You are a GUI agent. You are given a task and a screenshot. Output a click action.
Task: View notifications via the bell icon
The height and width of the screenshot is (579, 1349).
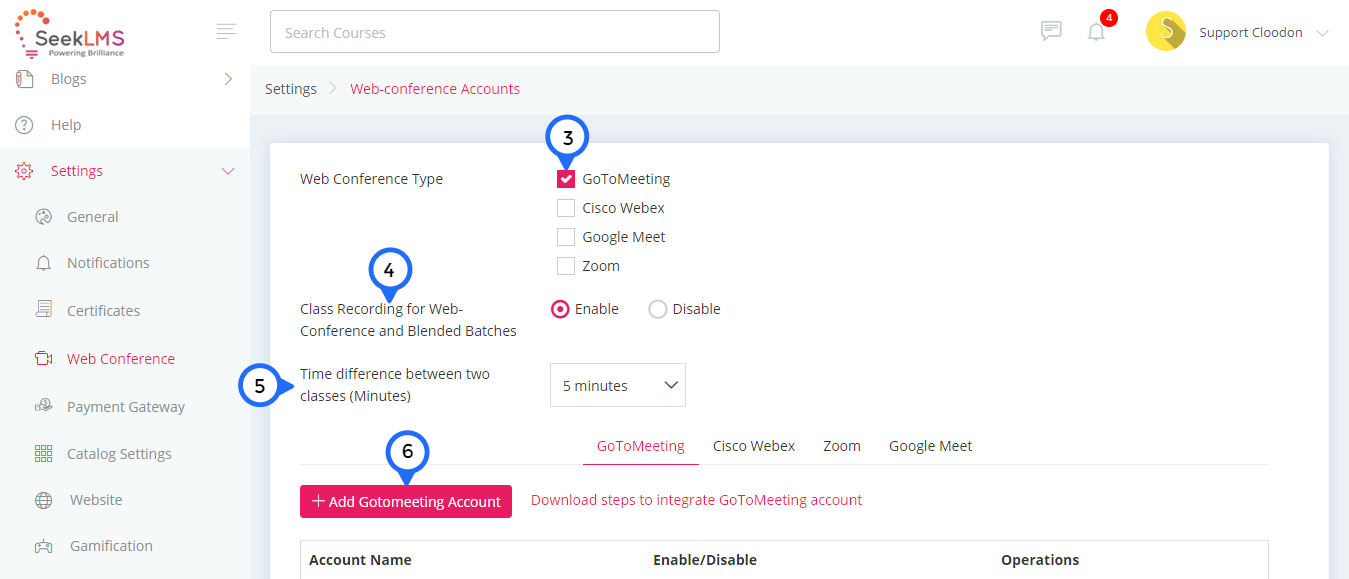[1097, 32]
